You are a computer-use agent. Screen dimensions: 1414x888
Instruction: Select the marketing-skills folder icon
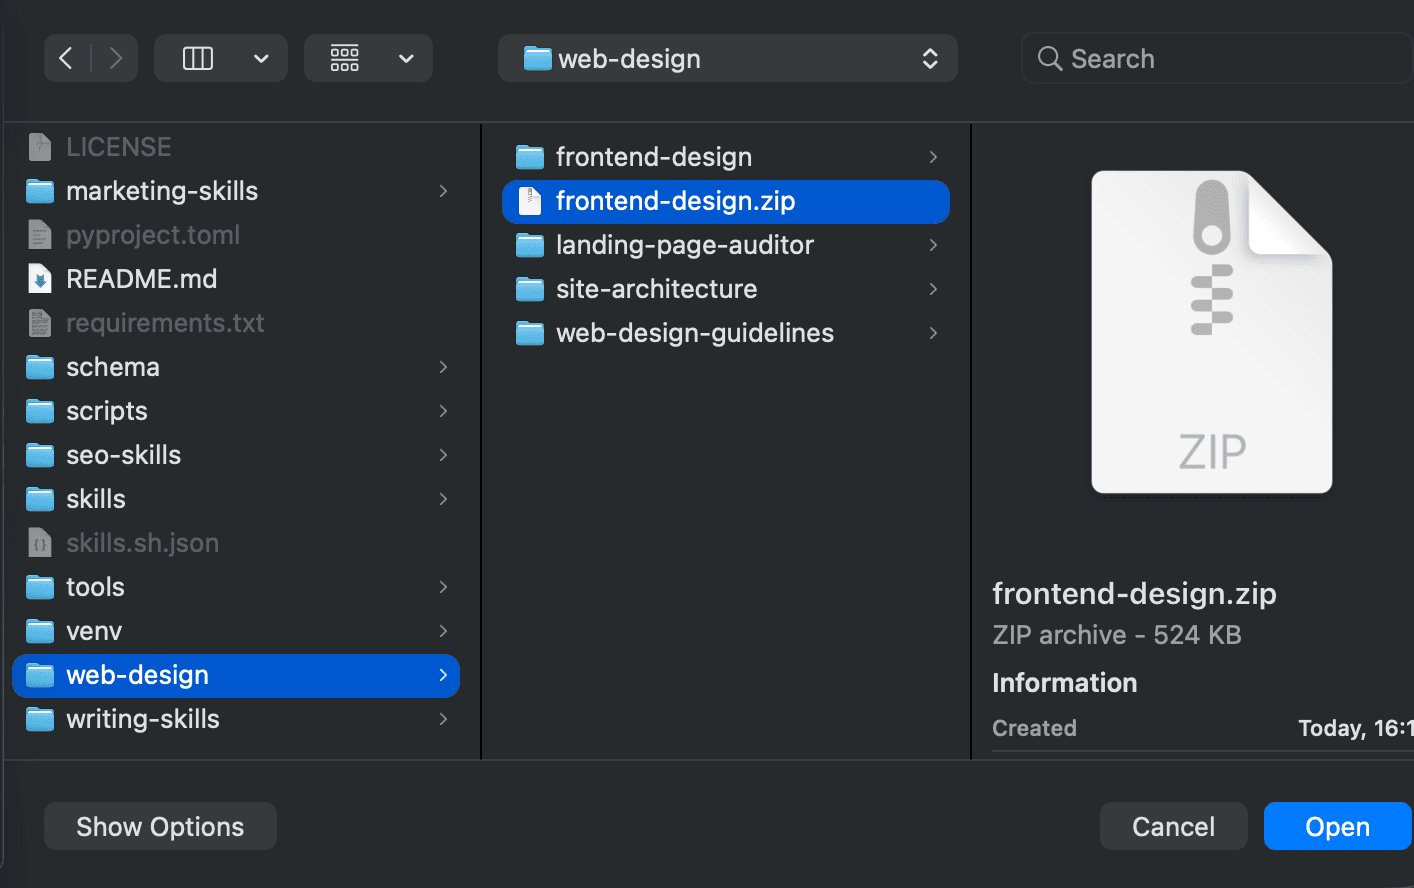click(x=40, y=191)
